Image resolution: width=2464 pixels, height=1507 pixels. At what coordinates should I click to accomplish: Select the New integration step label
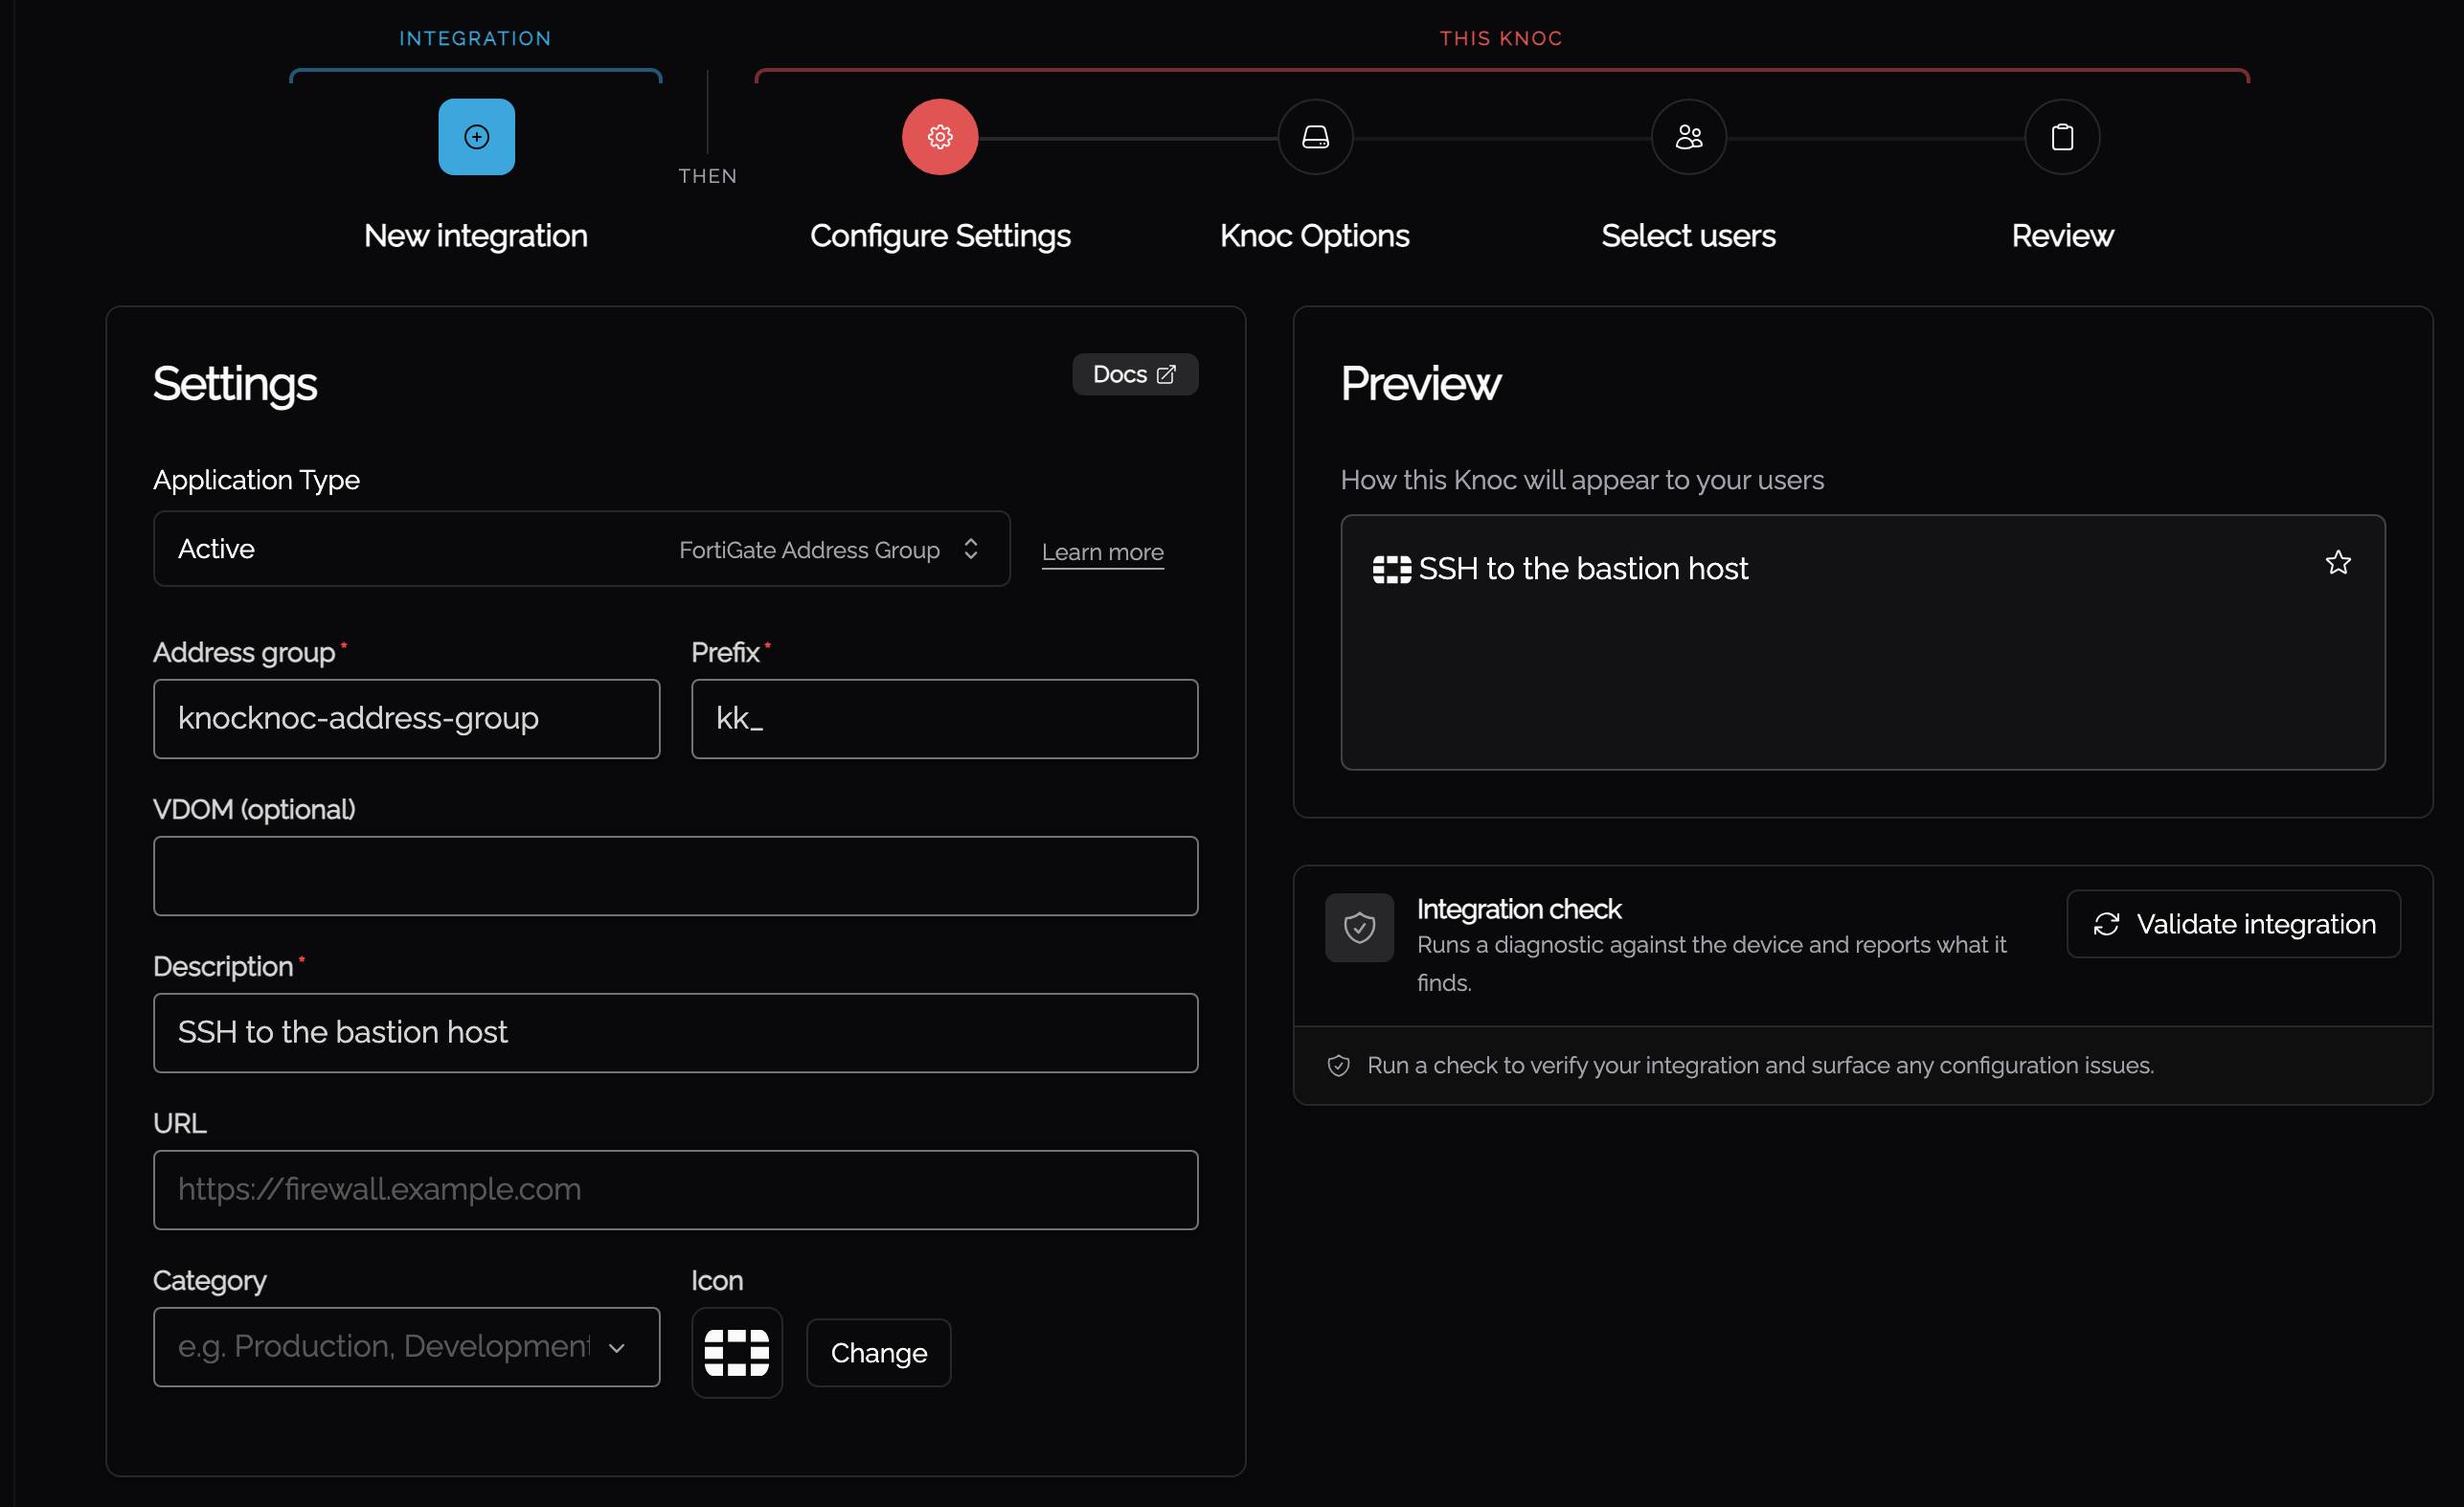click(x=475, y=236)
